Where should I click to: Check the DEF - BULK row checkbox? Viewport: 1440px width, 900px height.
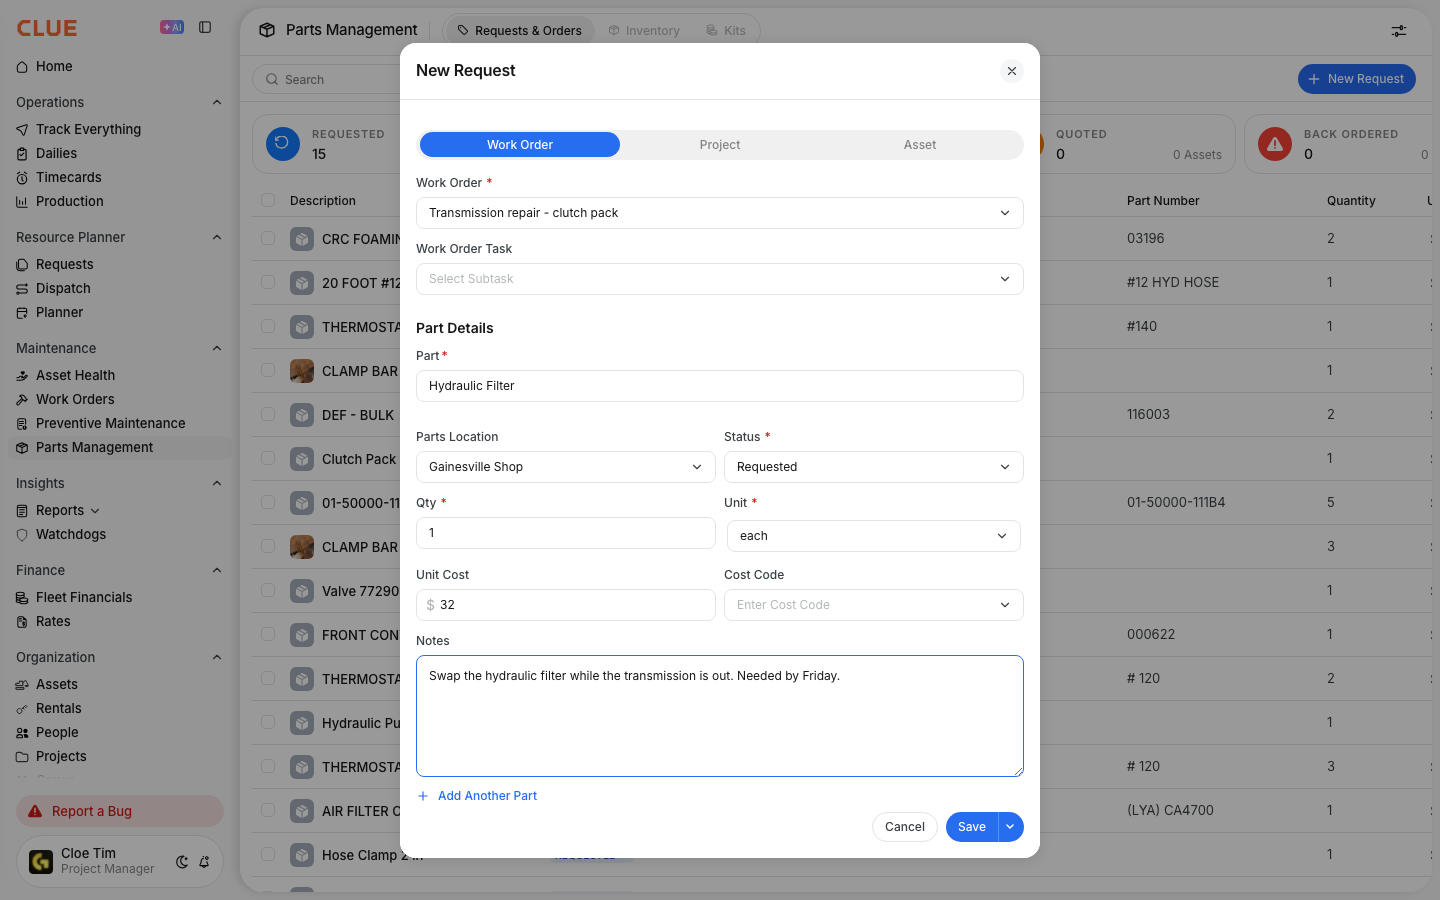pos(268,414)
